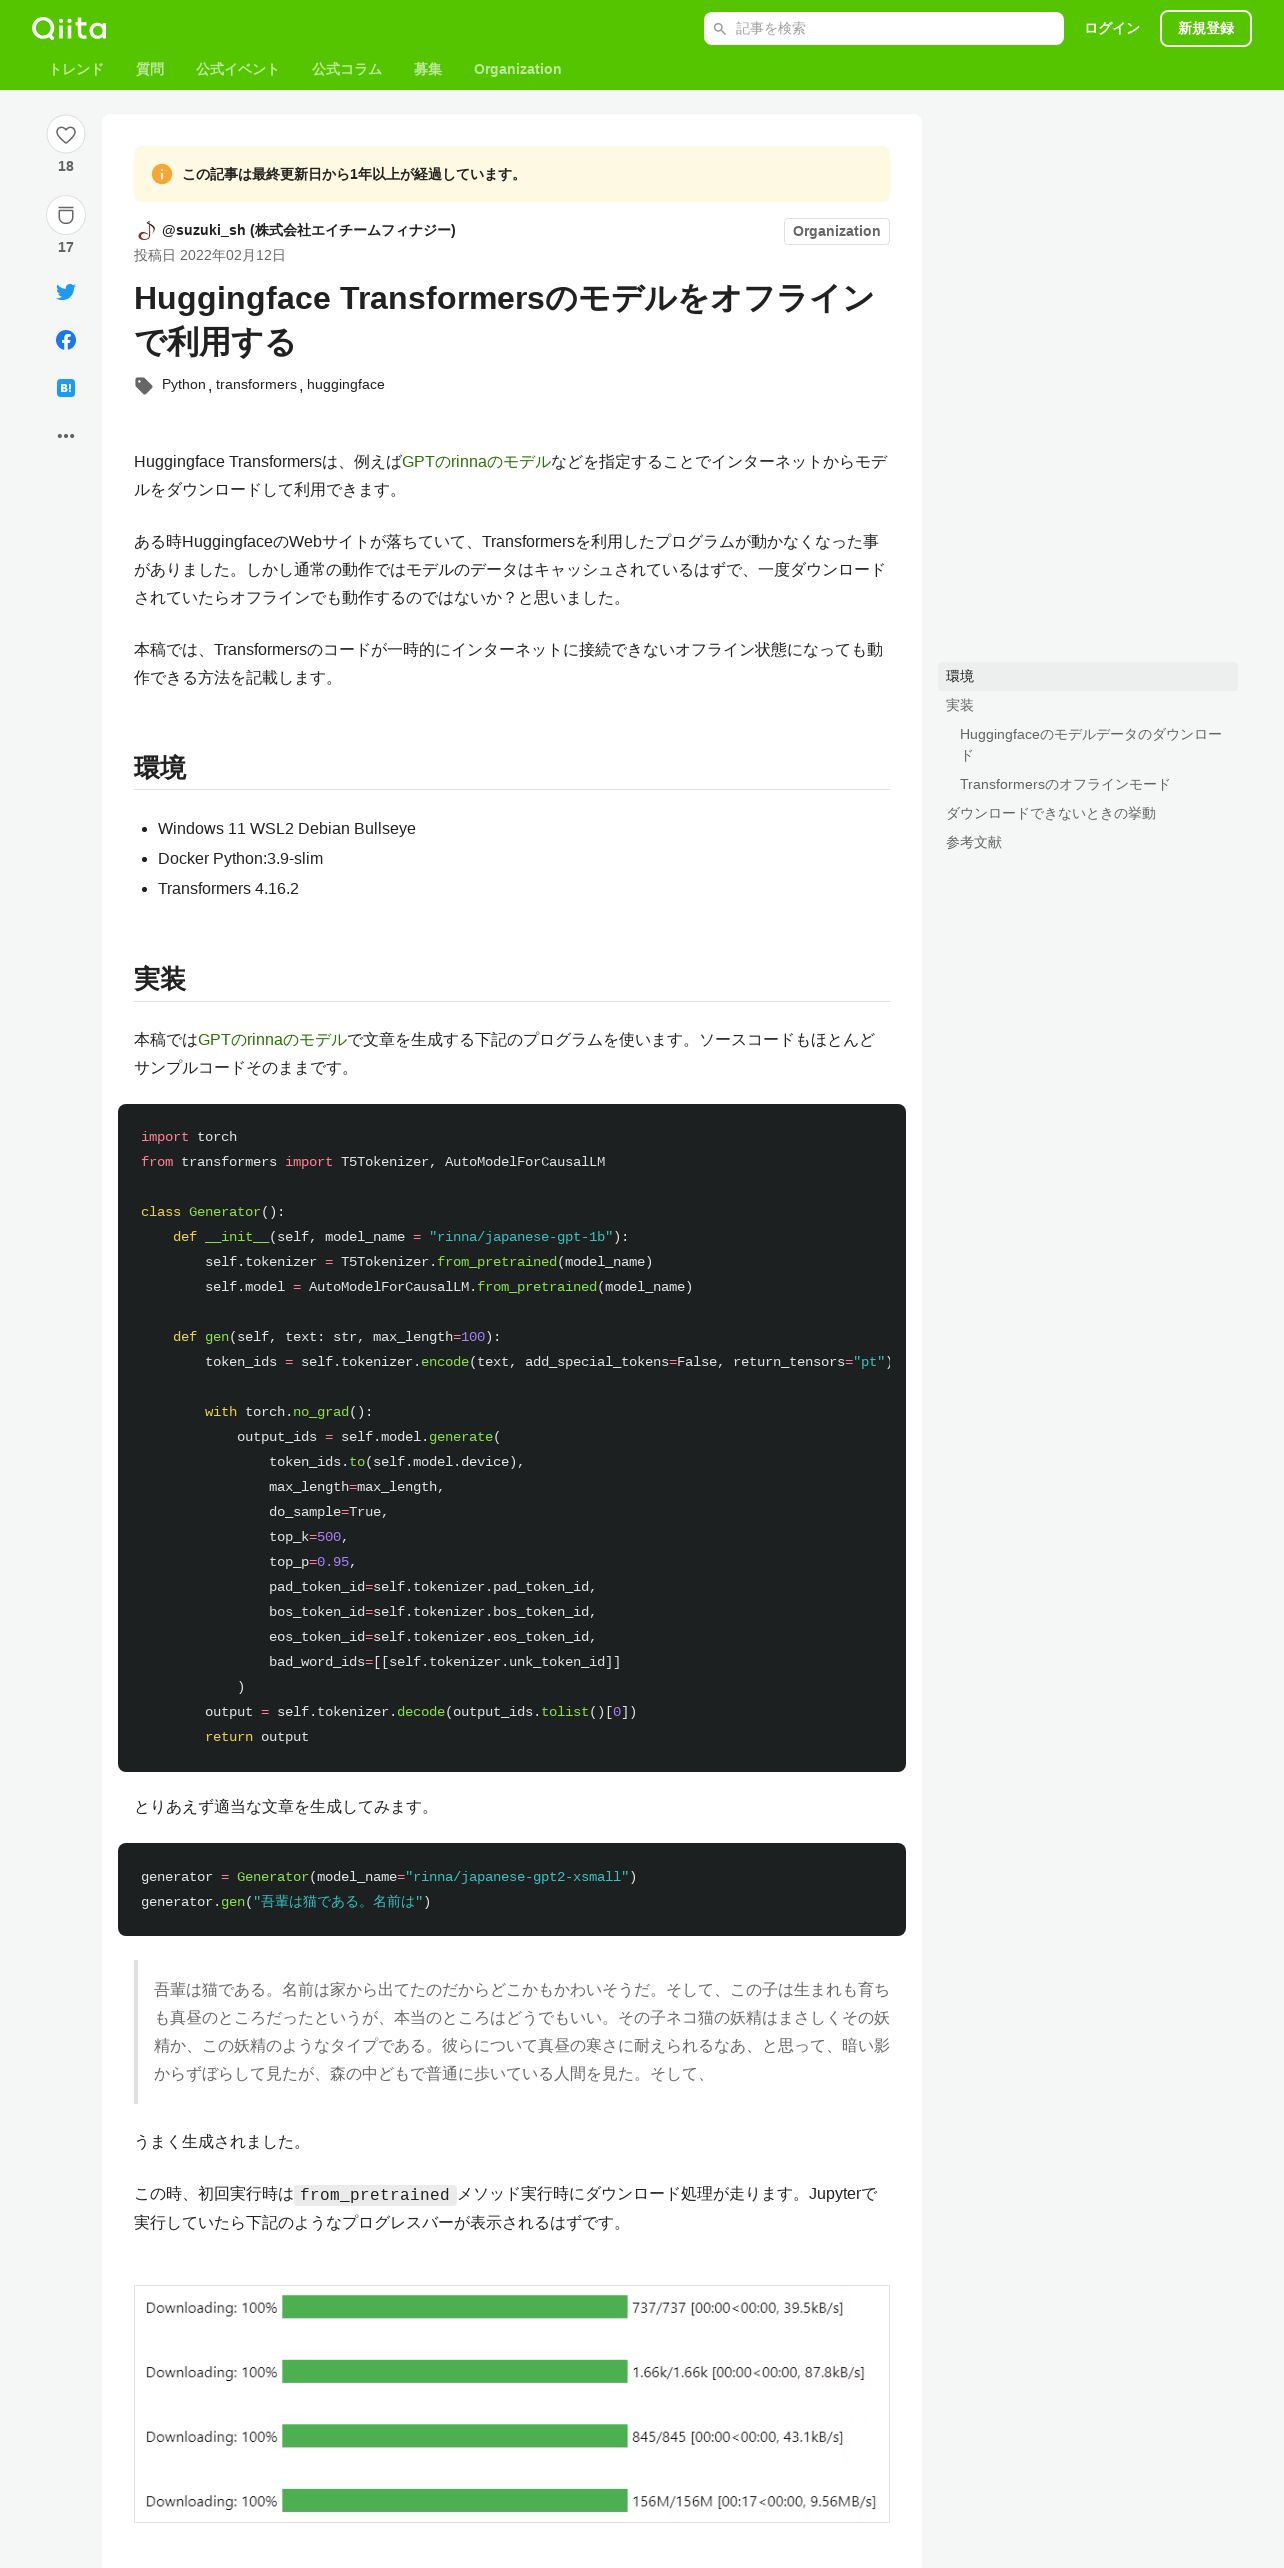The width and height of the screenshot is (1284, 2568).
Task: Jump to 実装 in table of contents
Action: (x=960, y=705)
